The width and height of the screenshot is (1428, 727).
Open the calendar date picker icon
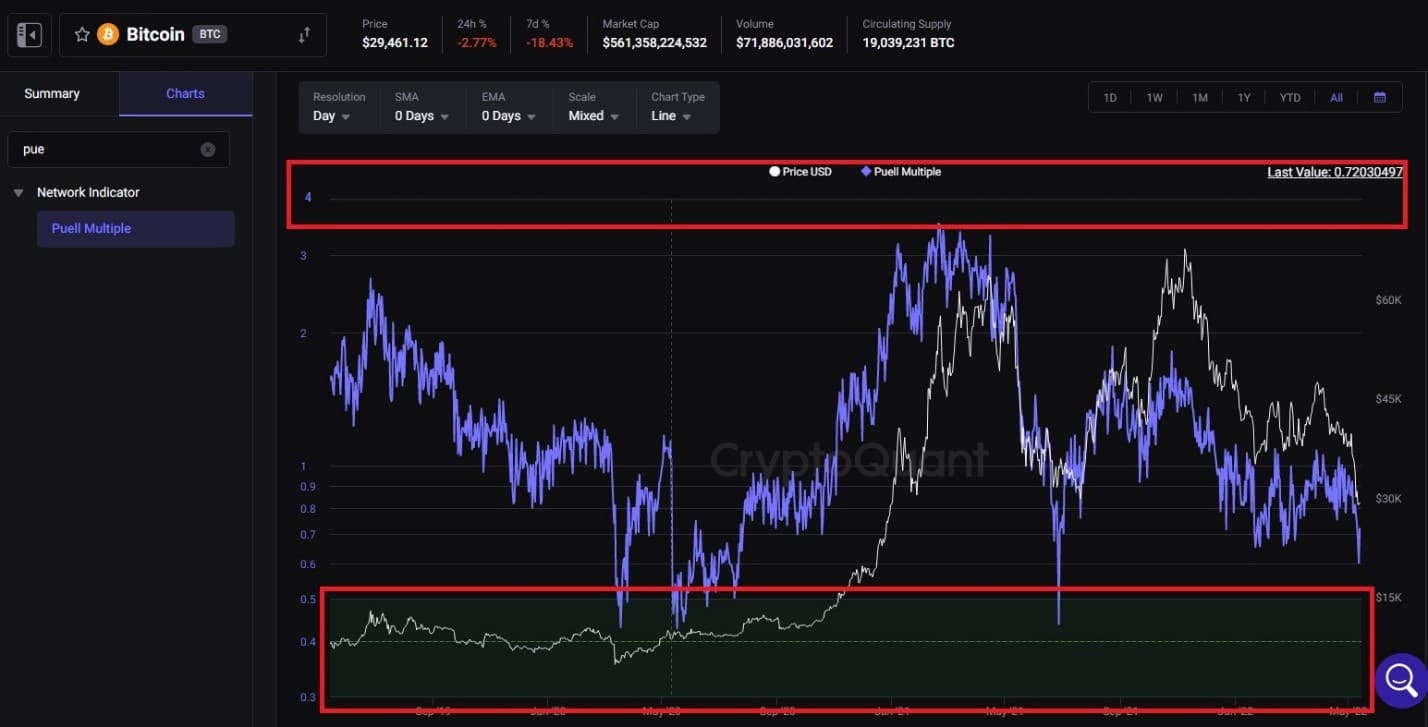click(x=1380, y=98)
